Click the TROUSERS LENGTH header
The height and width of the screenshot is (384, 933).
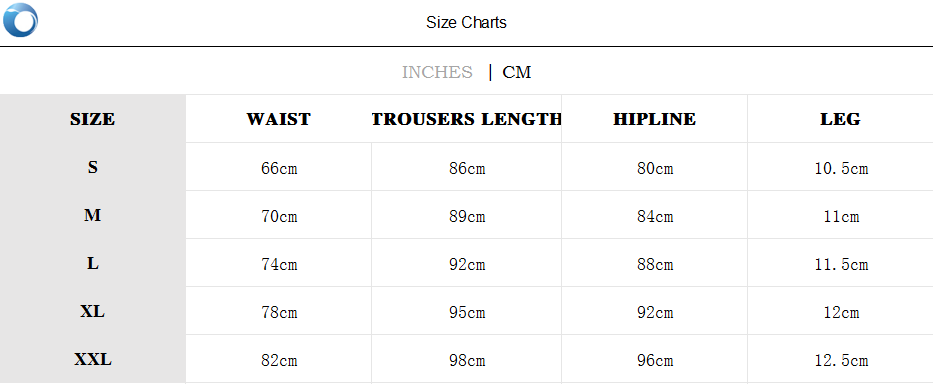click(x=466, y=119)
